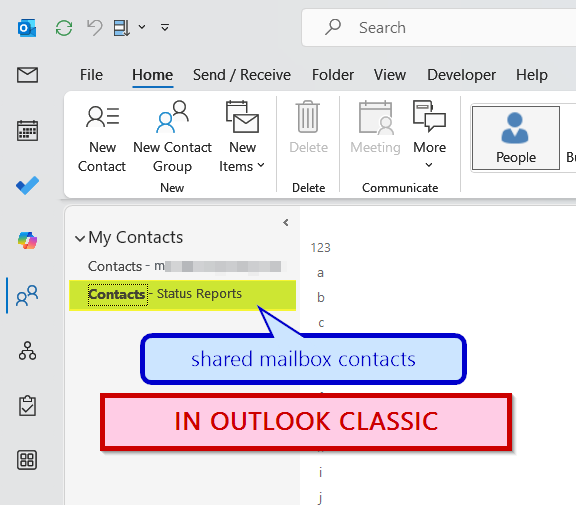Click the Undo arrow icon

pos(94,28)
